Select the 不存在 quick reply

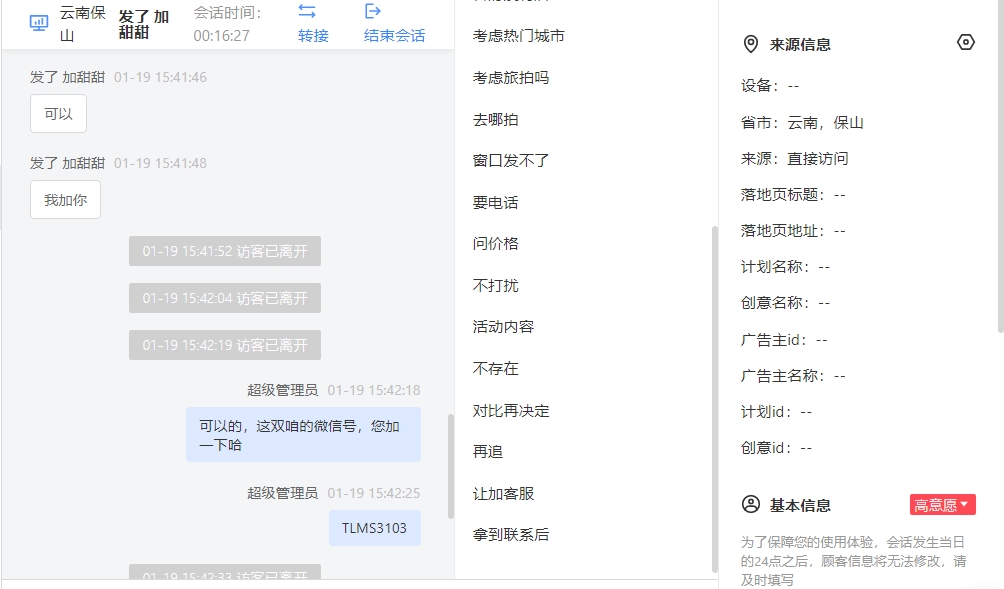pos(496,369)
